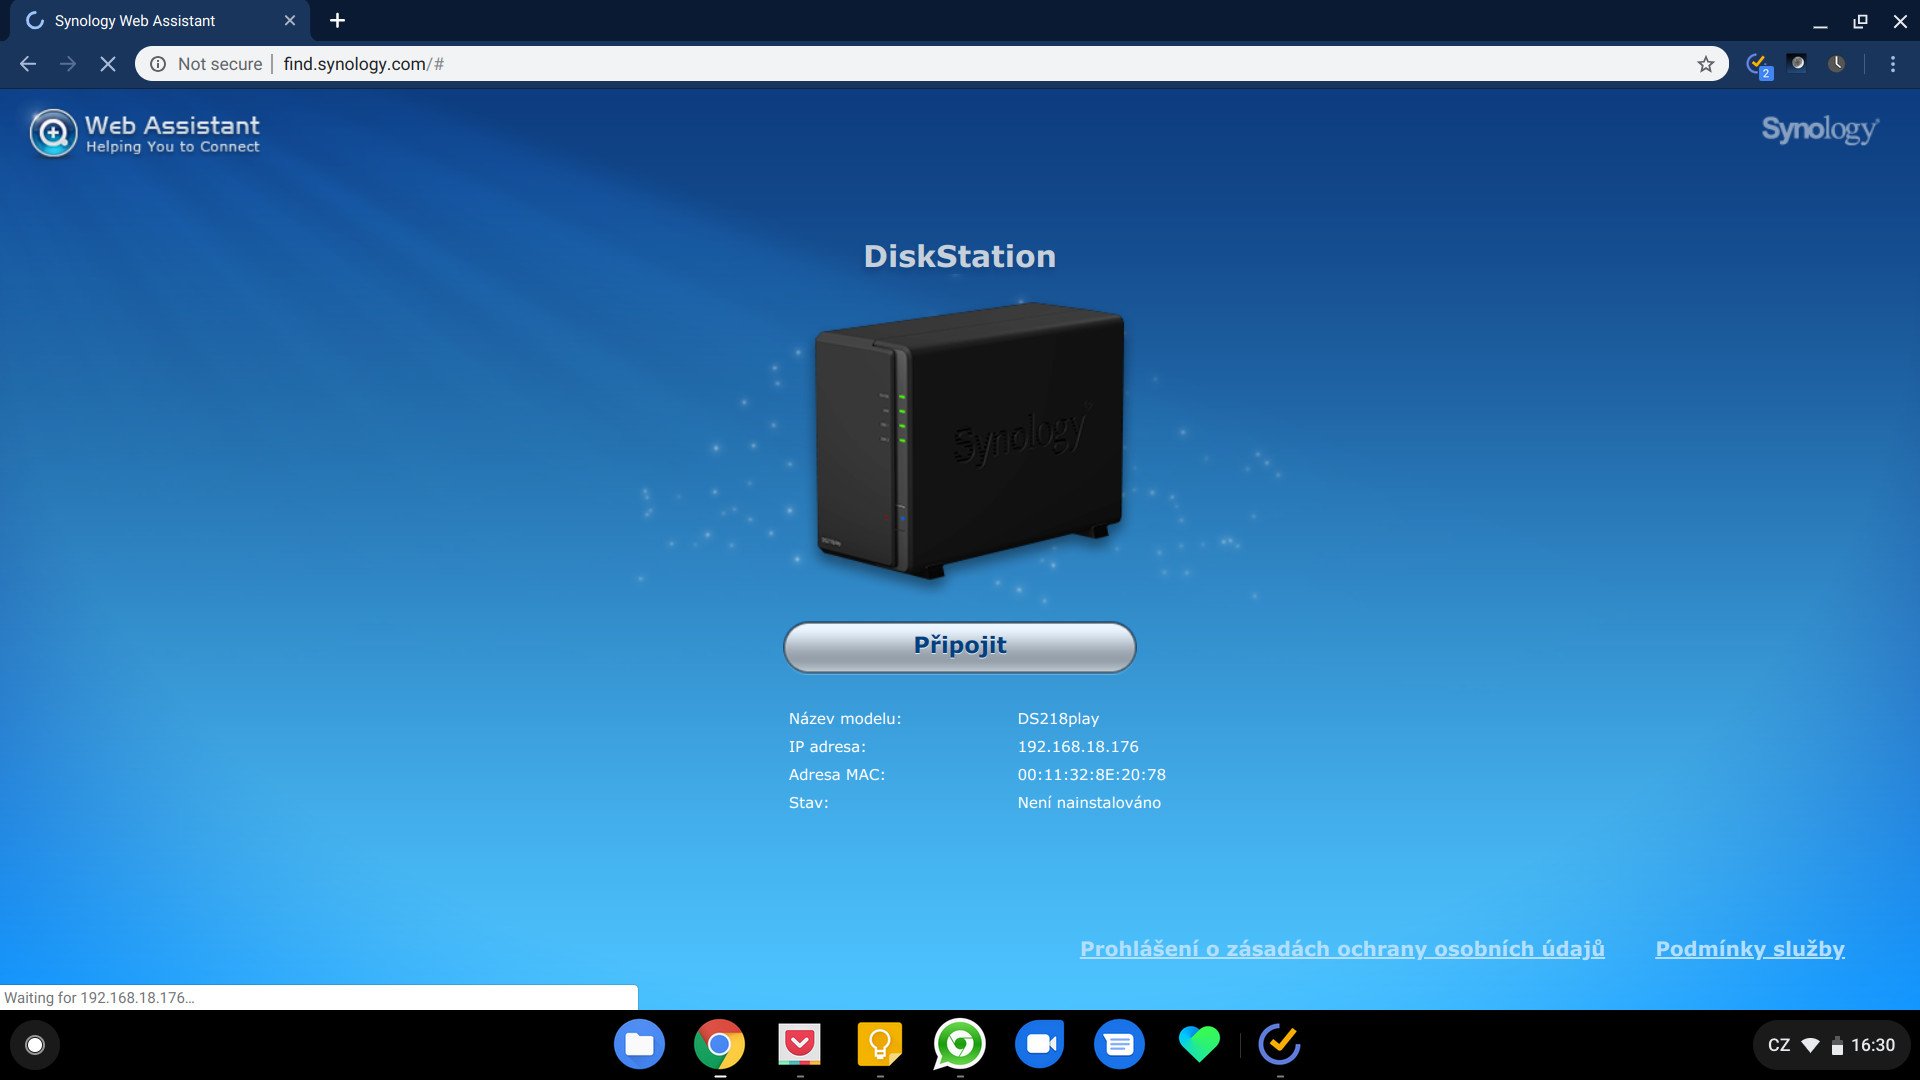1920x1080 pixels.
Task: Select the IP address 192.168.18.176
Action: point(1078,747)
